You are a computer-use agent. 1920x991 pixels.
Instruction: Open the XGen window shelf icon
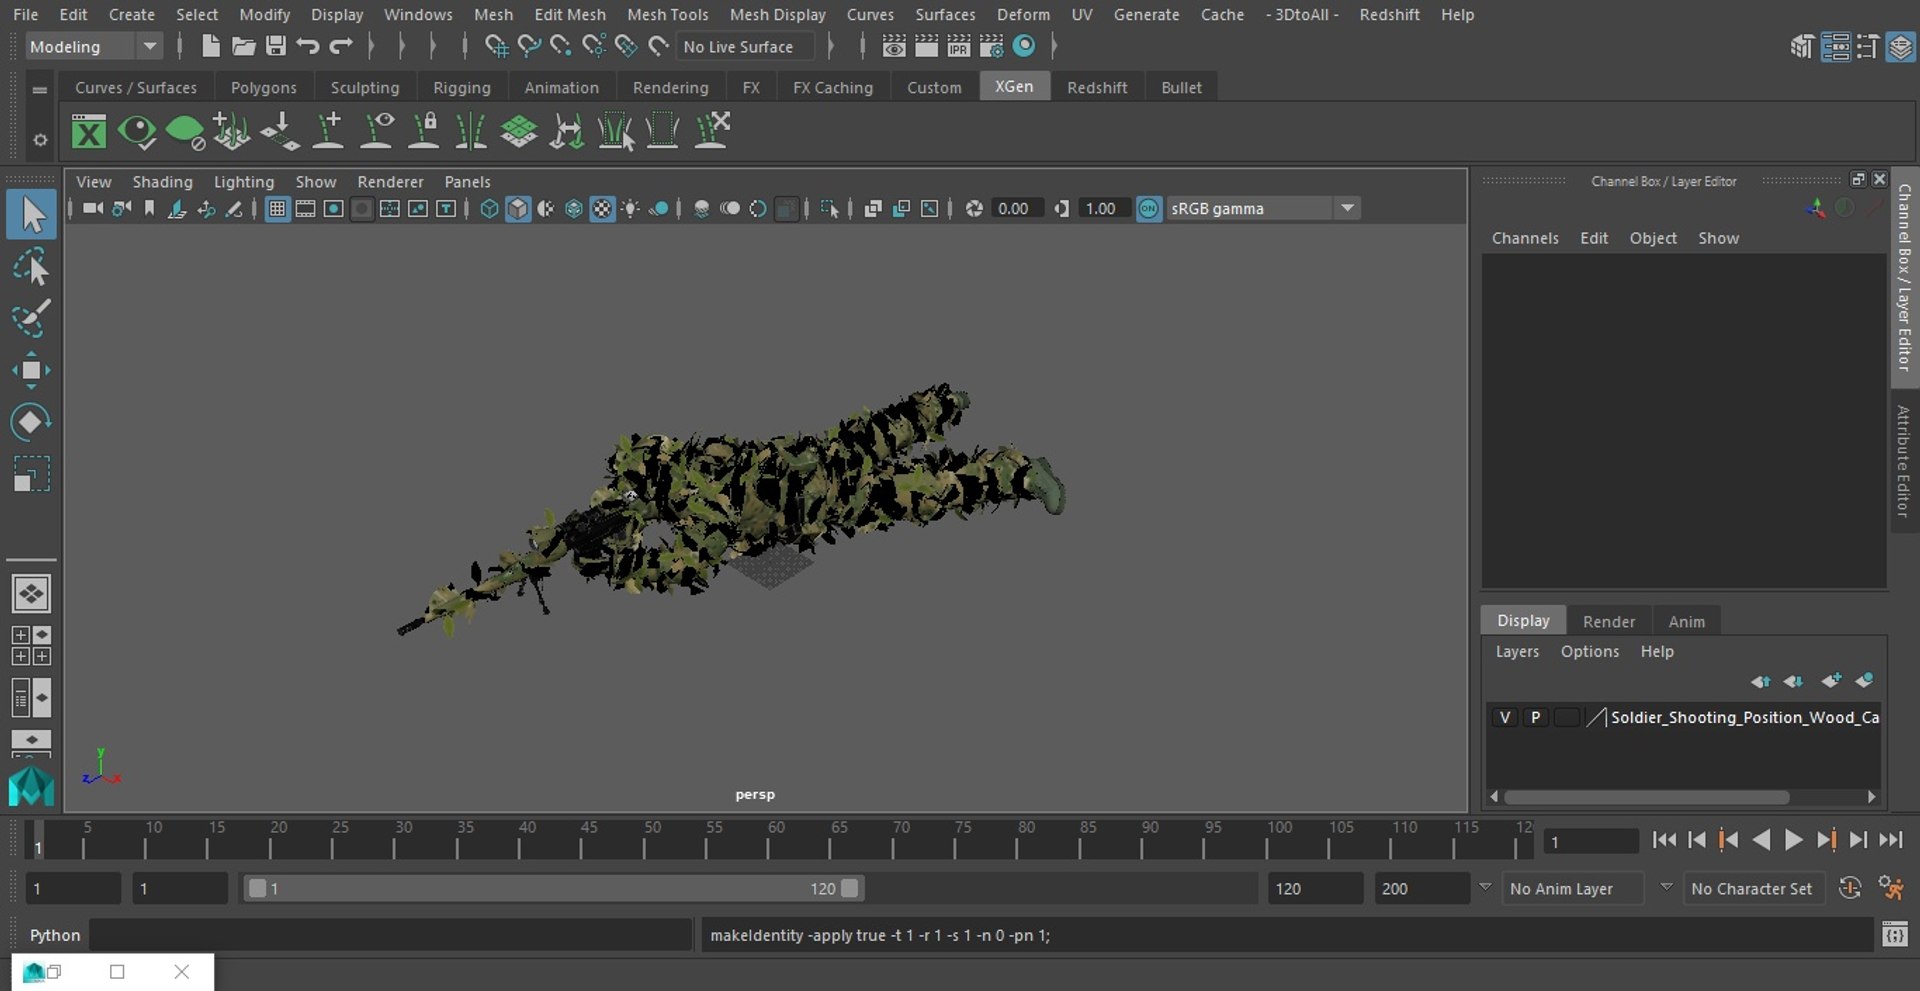89,131
